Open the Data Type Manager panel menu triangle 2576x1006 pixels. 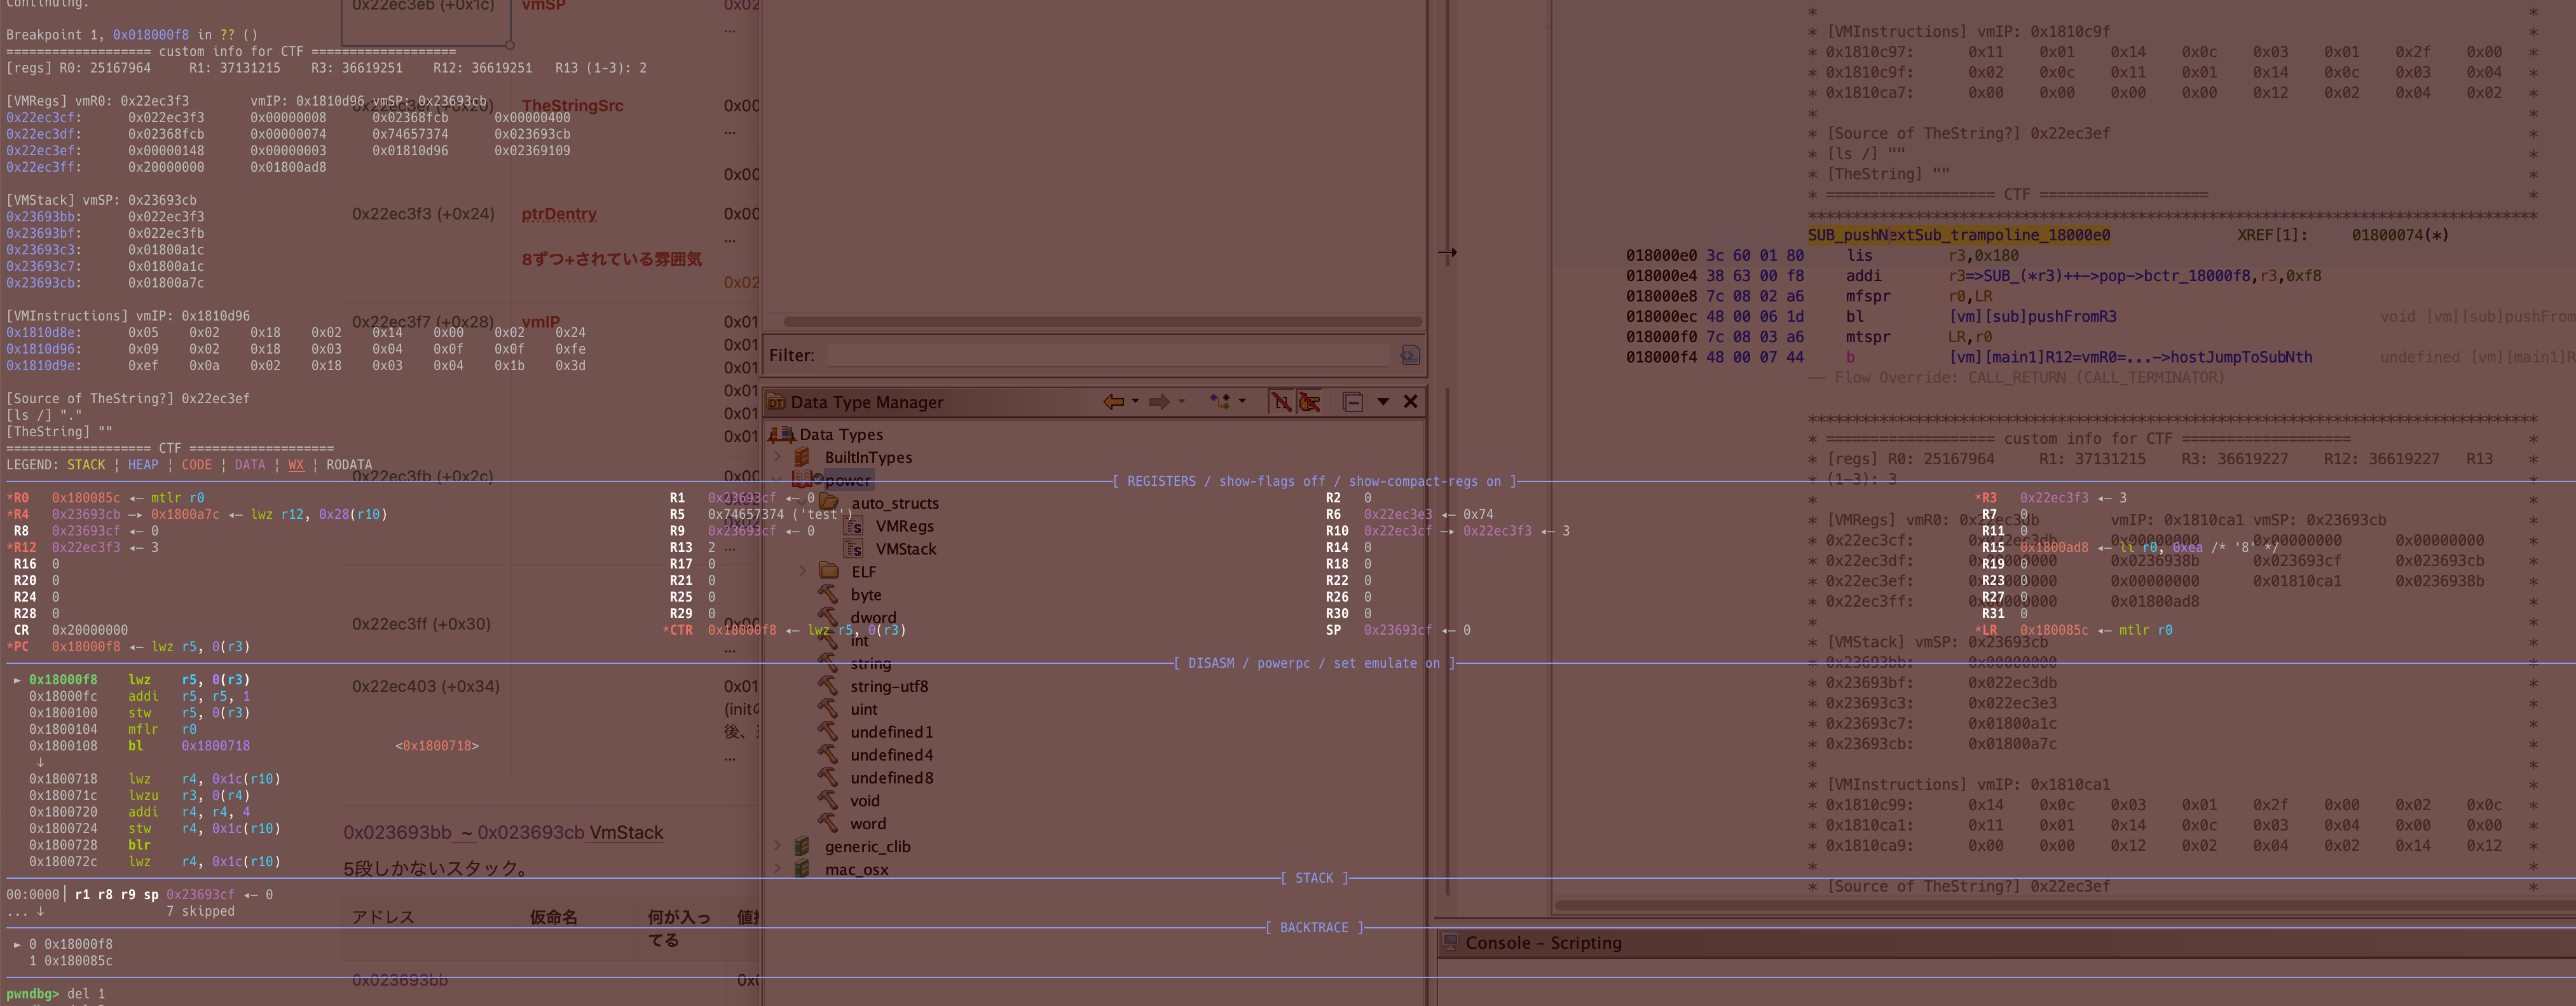pyautogui.click(x=1383, y=402)
